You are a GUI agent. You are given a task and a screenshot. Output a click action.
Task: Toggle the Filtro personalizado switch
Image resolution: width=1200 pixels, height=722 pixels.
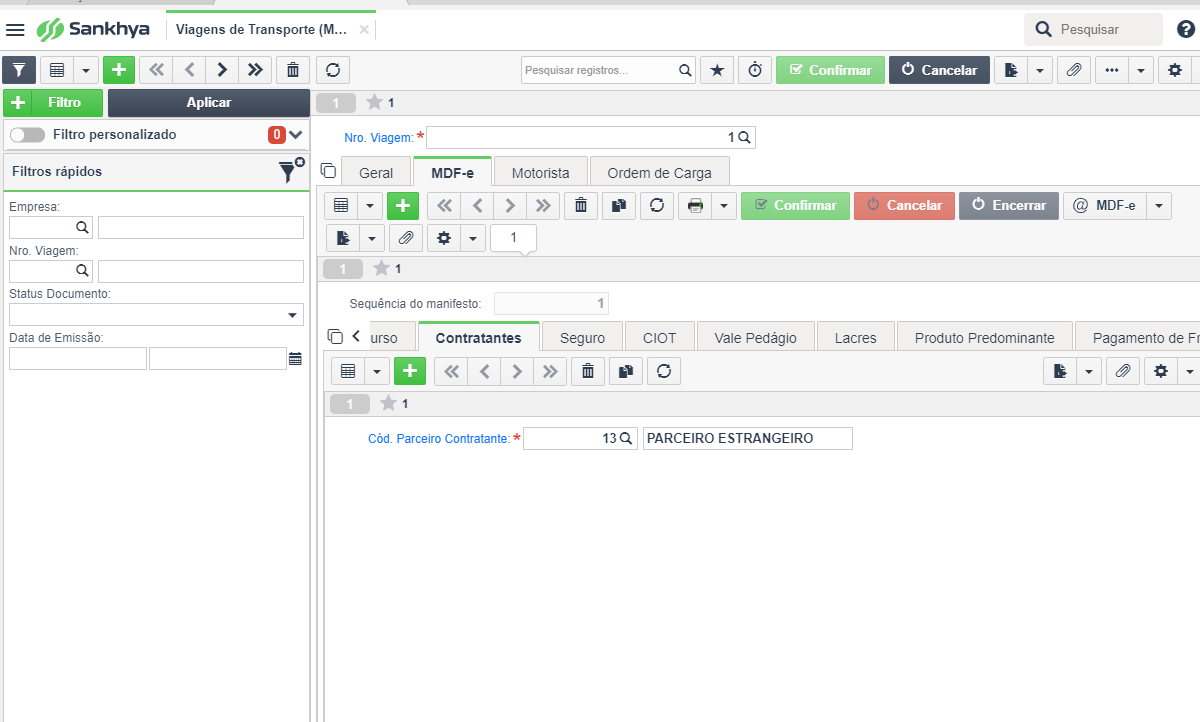pyautogui.click(x=28, y=134)
